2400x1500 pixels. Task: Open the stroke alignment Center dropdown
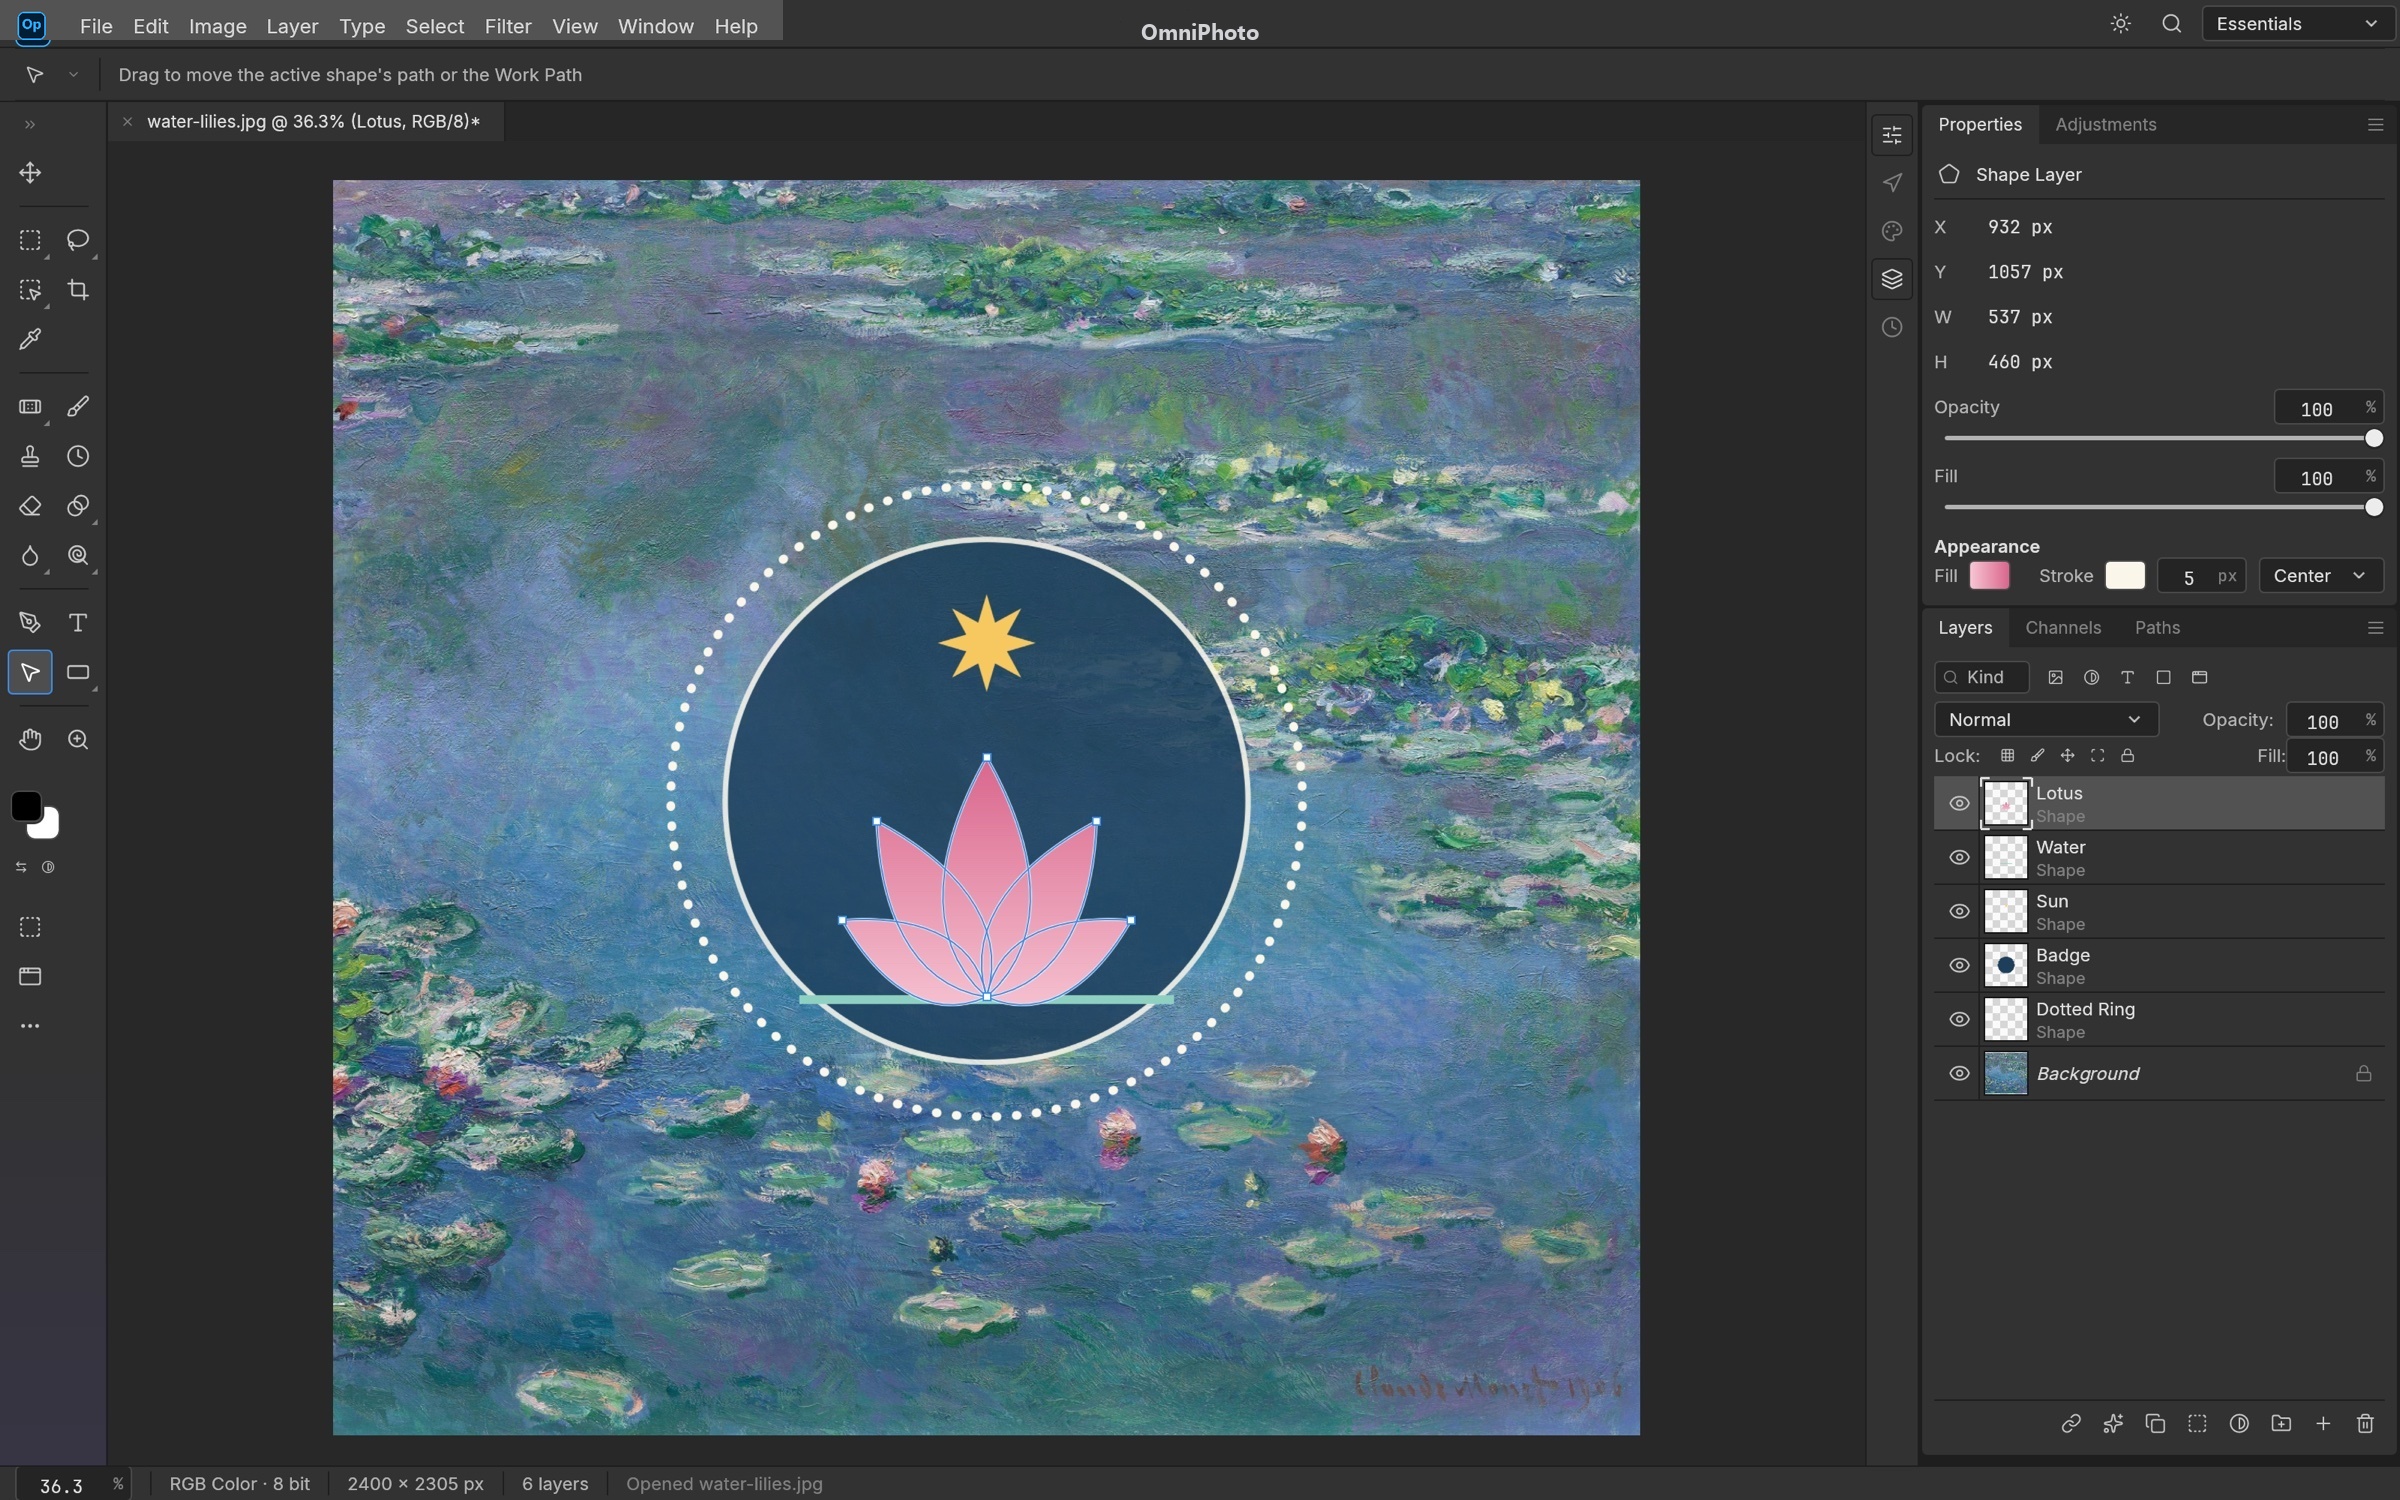point(2320,576)
